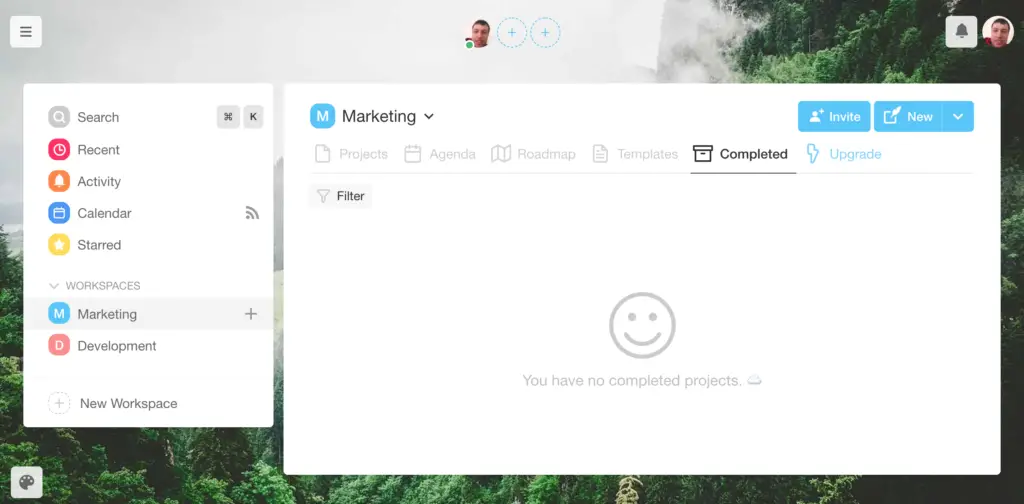Click the yellow Starred star icon

tap(59, 245)
